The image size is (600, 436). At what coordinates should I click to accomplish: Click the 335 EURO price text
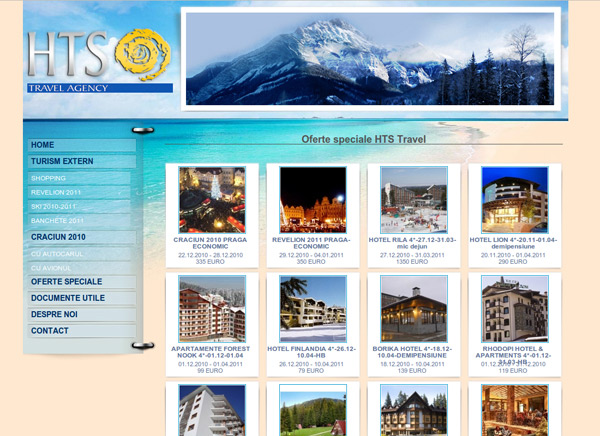(210, 262)
